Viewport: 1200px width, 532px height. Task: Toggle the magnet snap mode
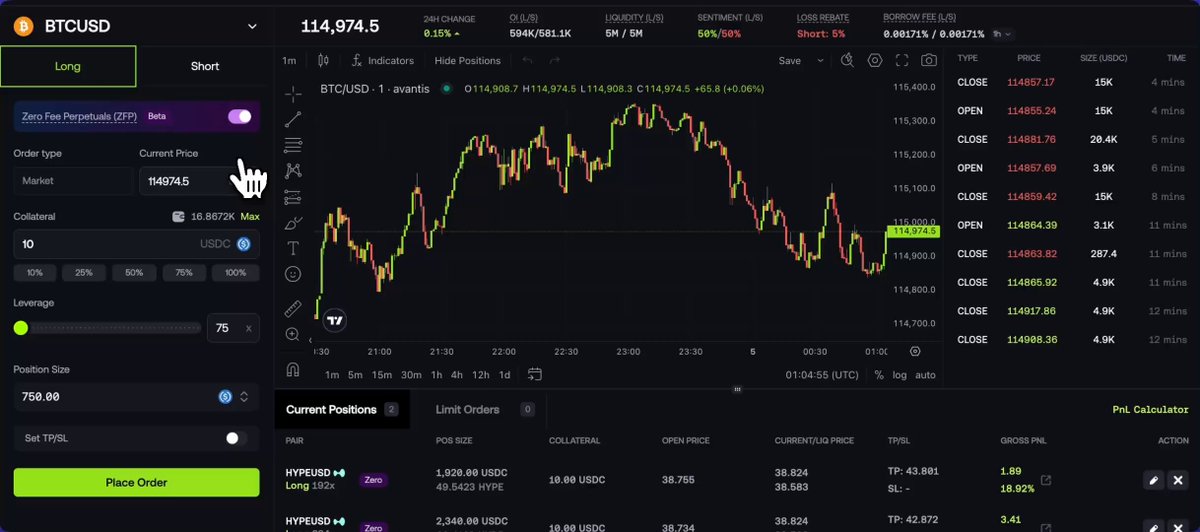click(293, 369)
